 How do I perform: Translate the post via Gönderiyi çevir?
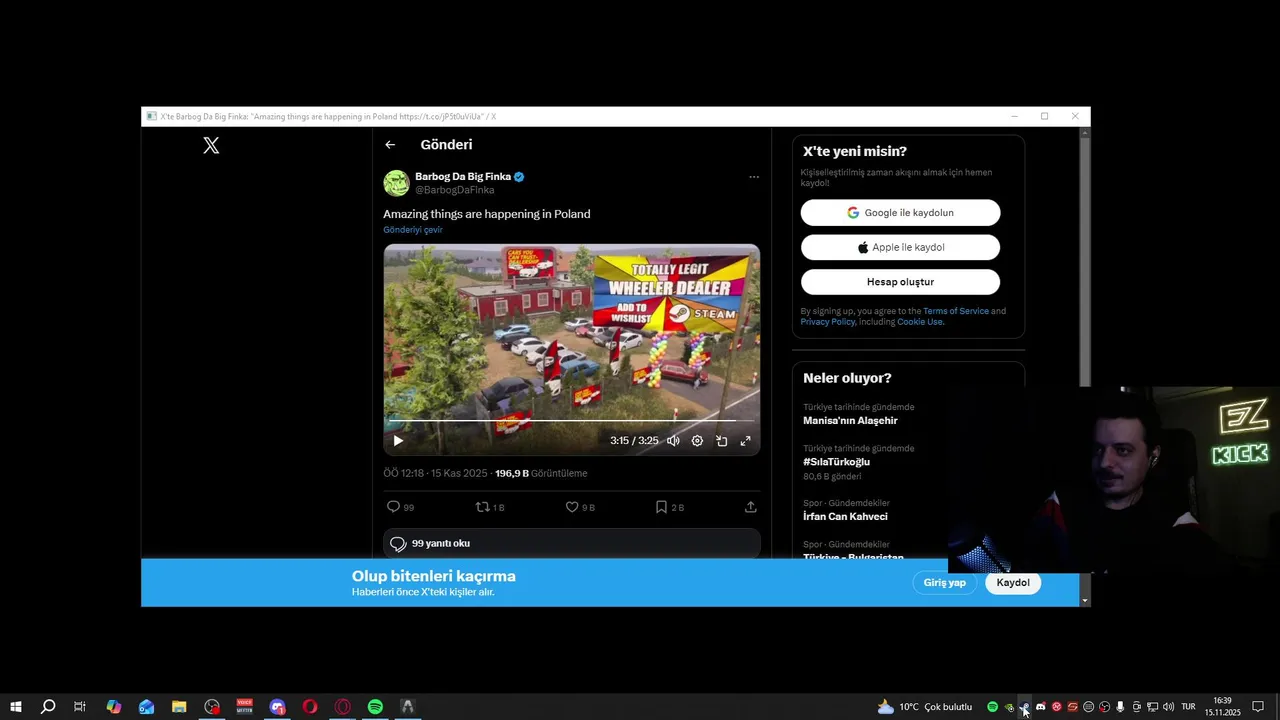tap(413, 230)
